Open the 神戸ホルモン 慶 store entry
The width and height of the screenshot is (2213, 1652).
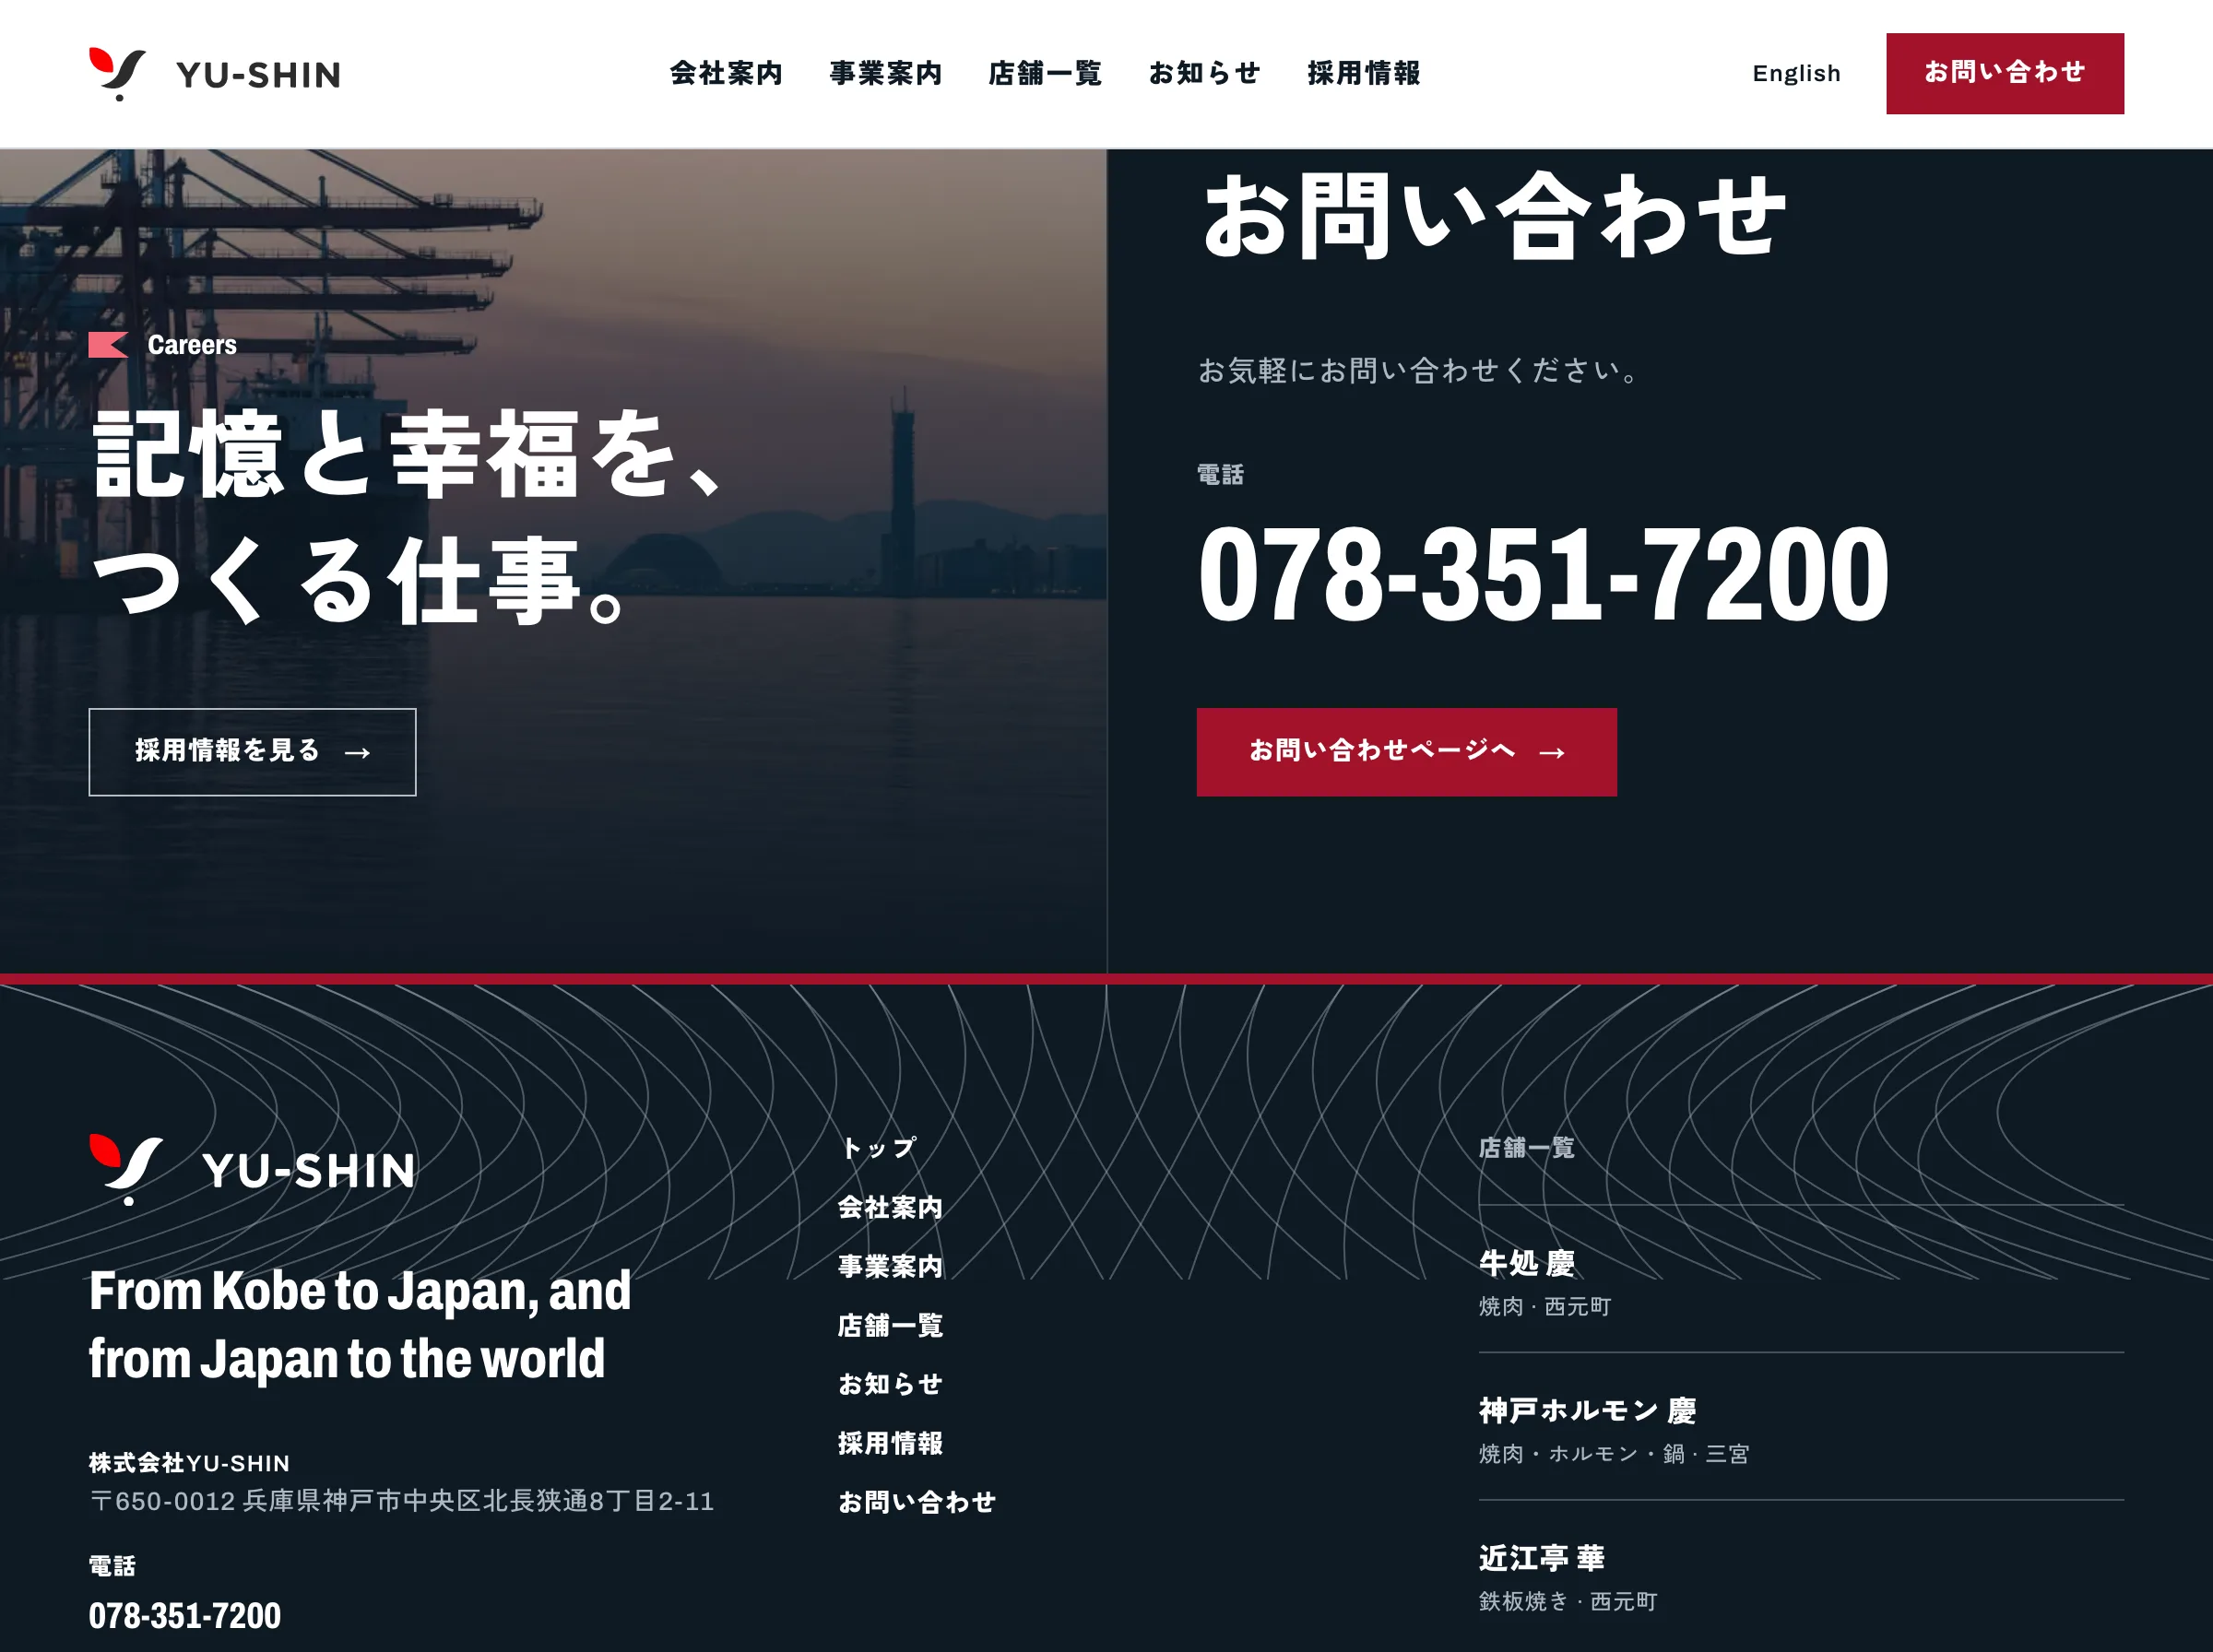coord(1801,1429)
